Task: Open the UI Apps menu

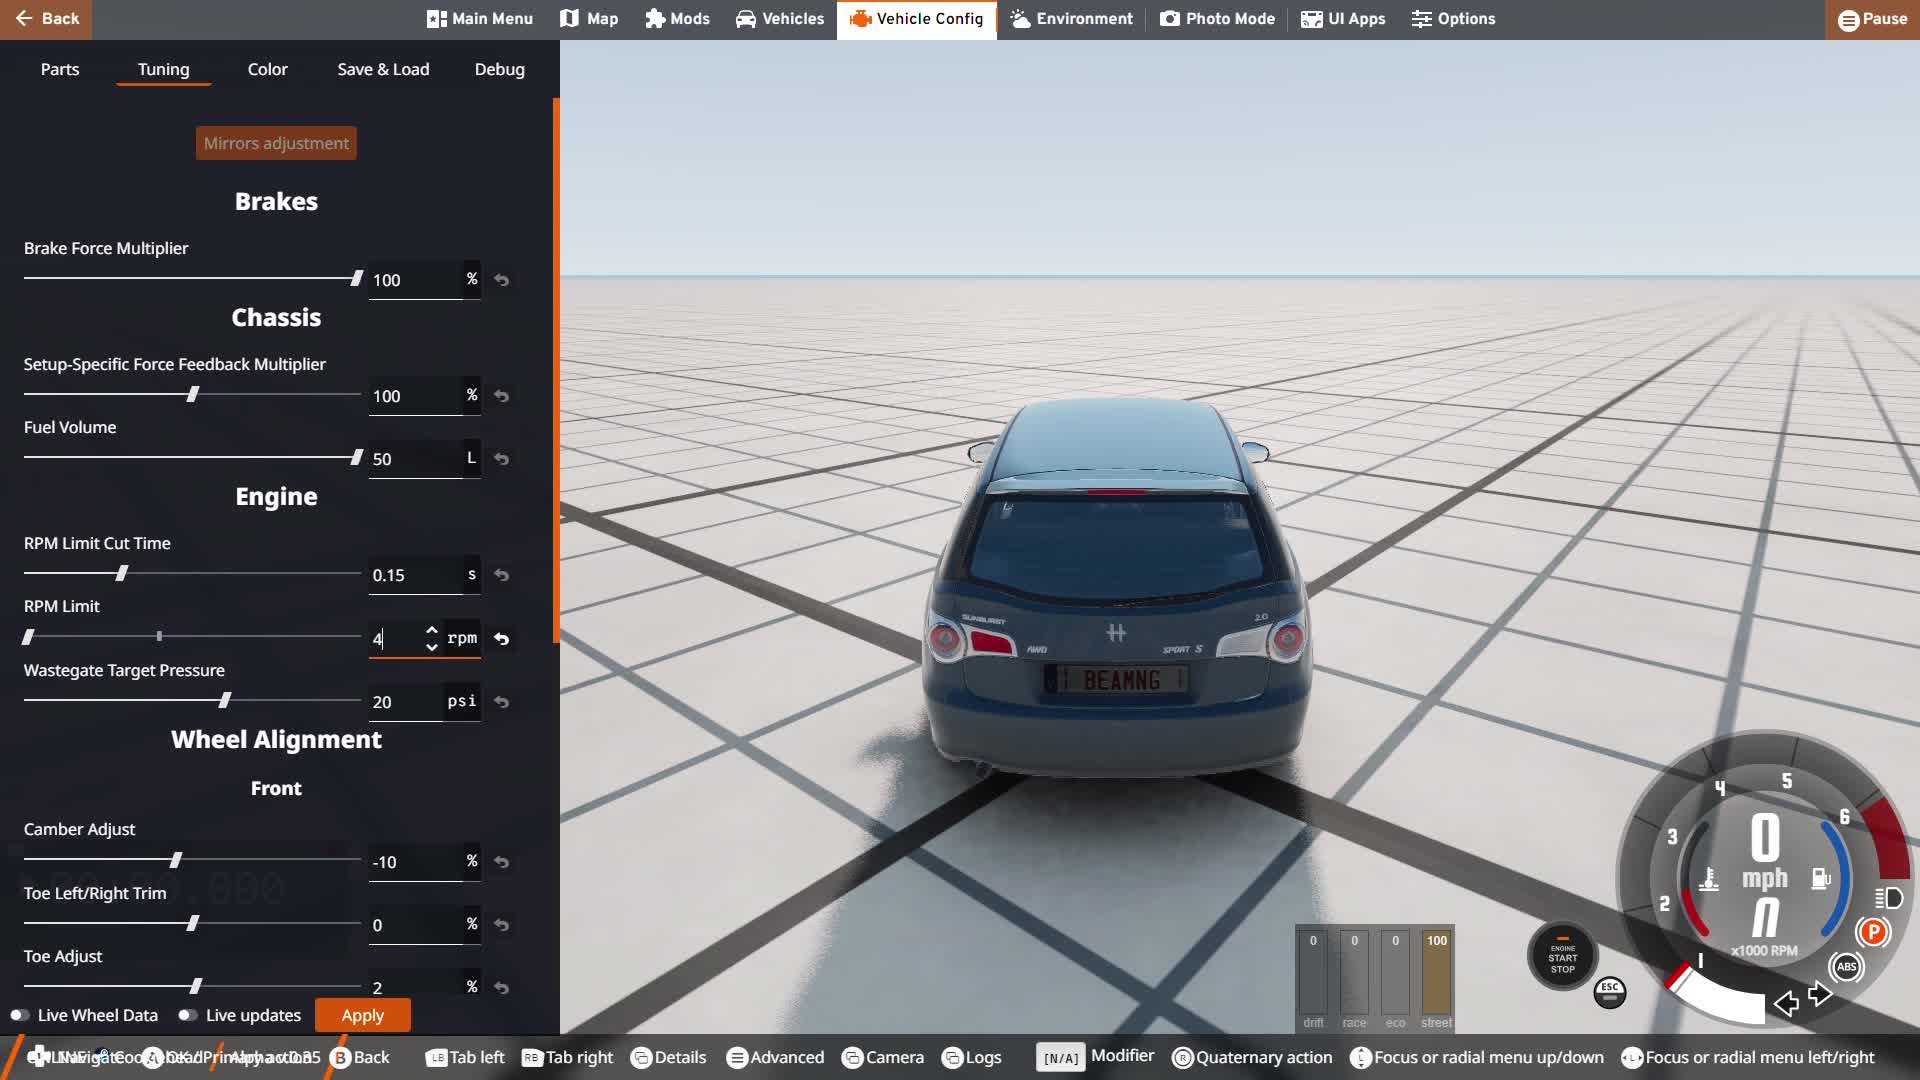Action: coord(1343,18)
